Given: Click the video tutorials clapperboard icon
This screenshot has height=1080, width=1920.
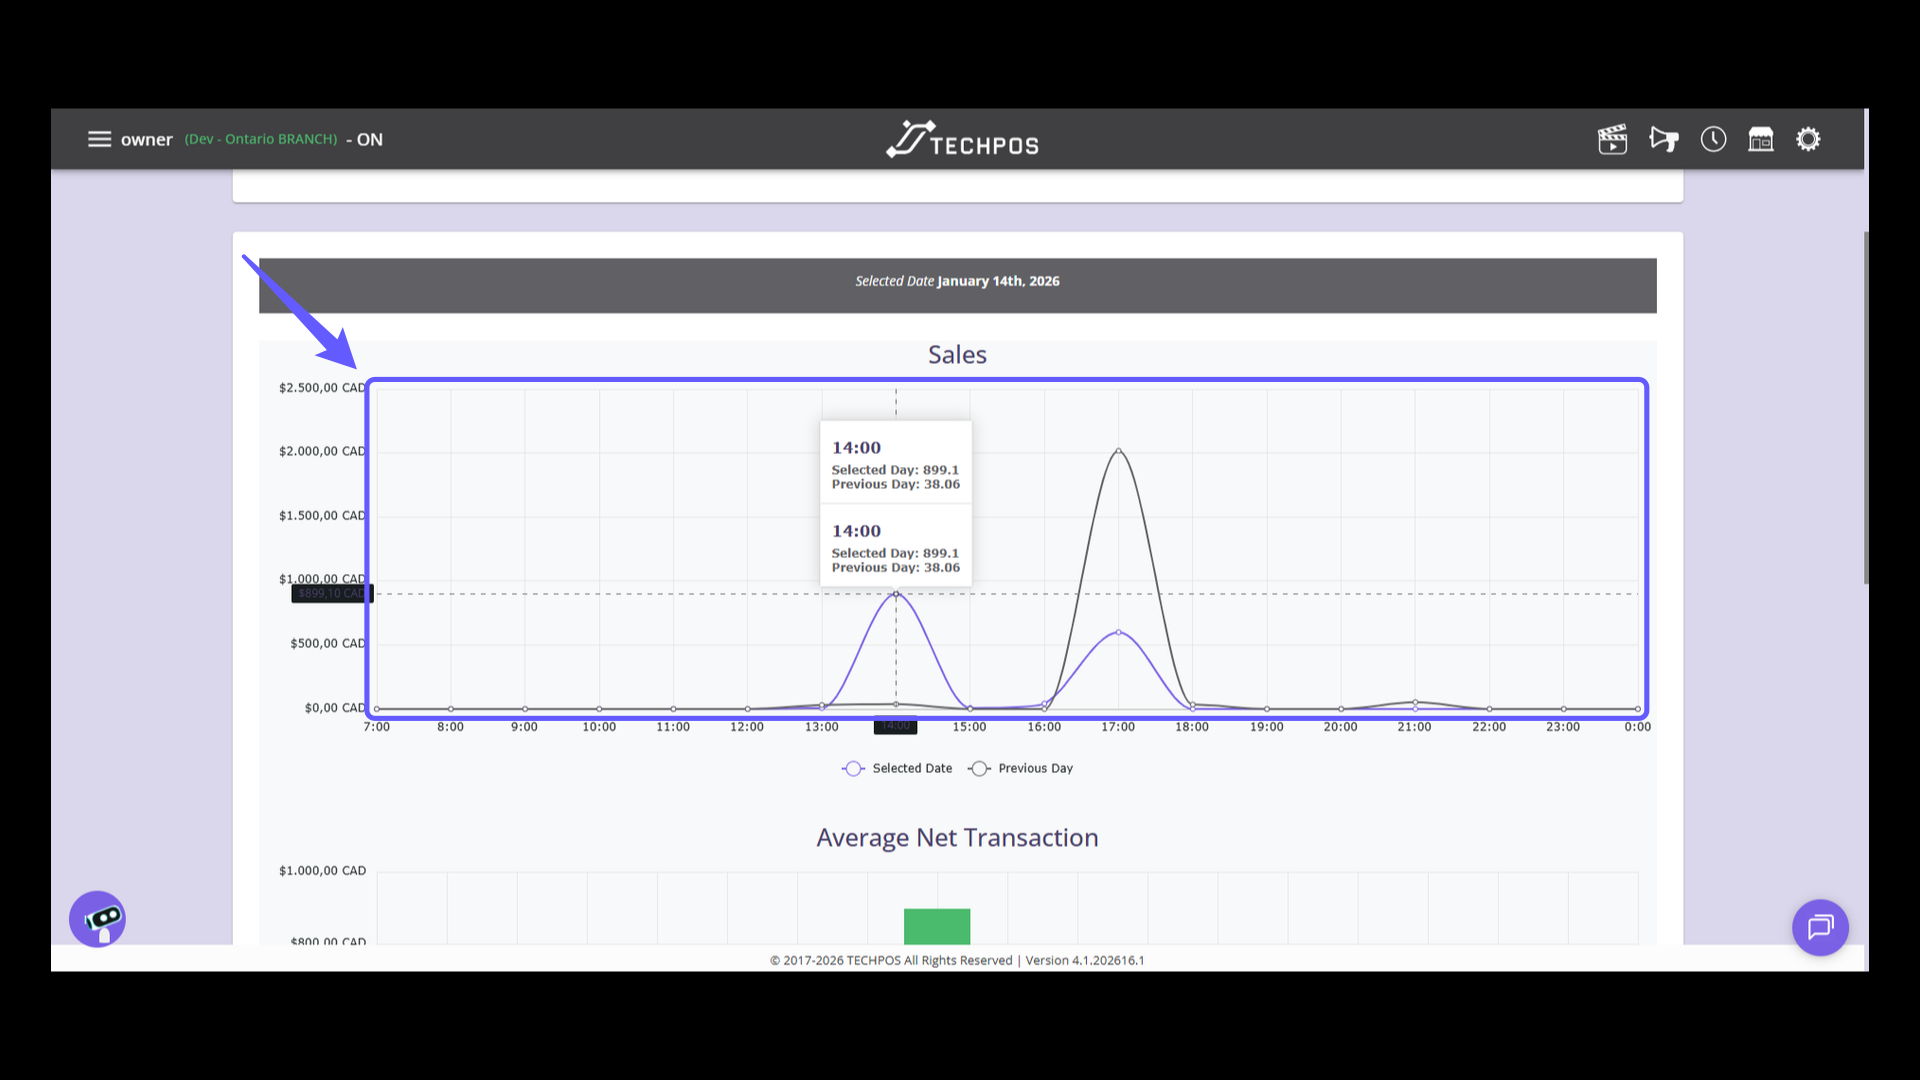Looking at the screenshot, I should point(1612,139).
